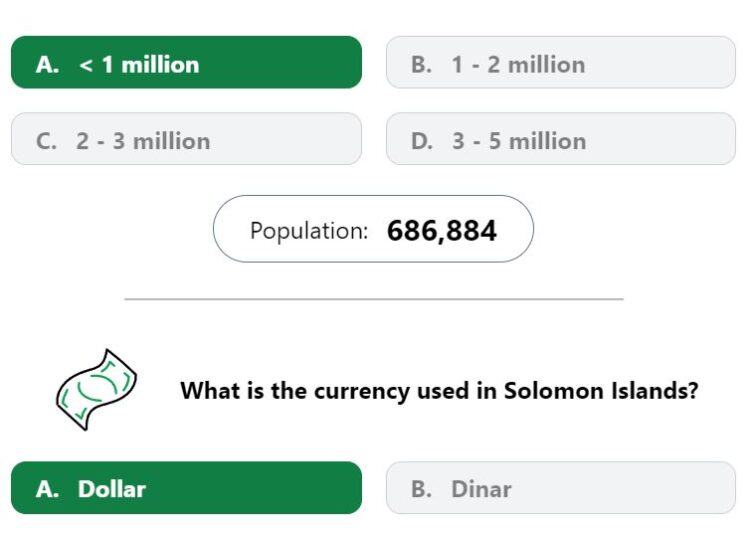Click the letter 'B.' beside Dinar
This screenshot has width=750, height=536.
[421, 489]
